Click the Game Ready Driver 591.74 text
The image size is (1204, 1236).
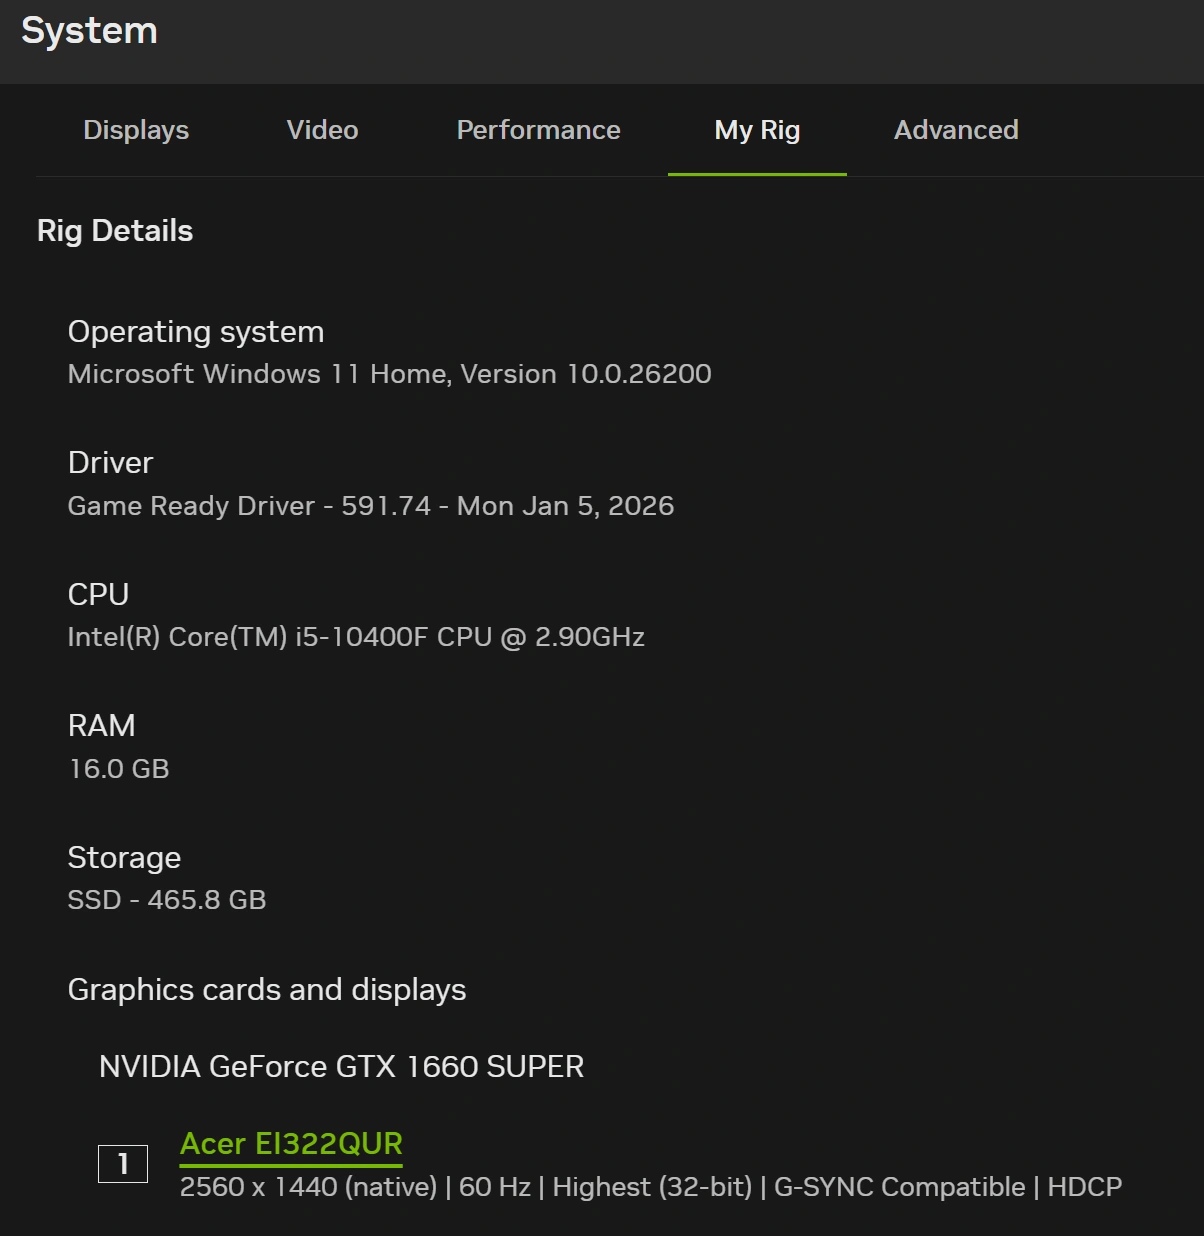click(370, 506)
